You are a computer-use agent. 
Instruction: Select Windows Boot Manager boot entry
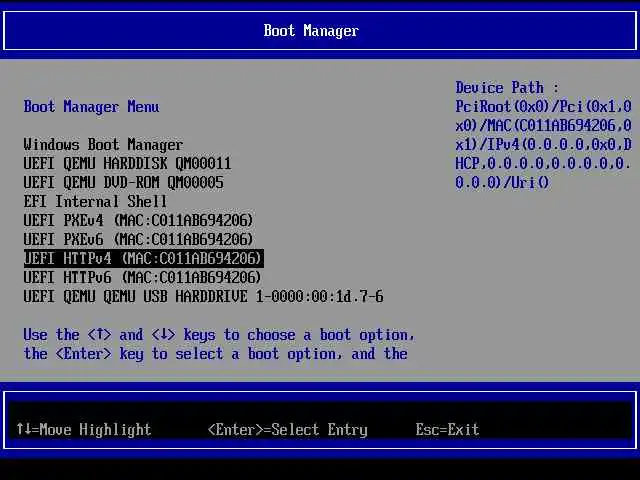pyautogui.click(x=103, y=144)
